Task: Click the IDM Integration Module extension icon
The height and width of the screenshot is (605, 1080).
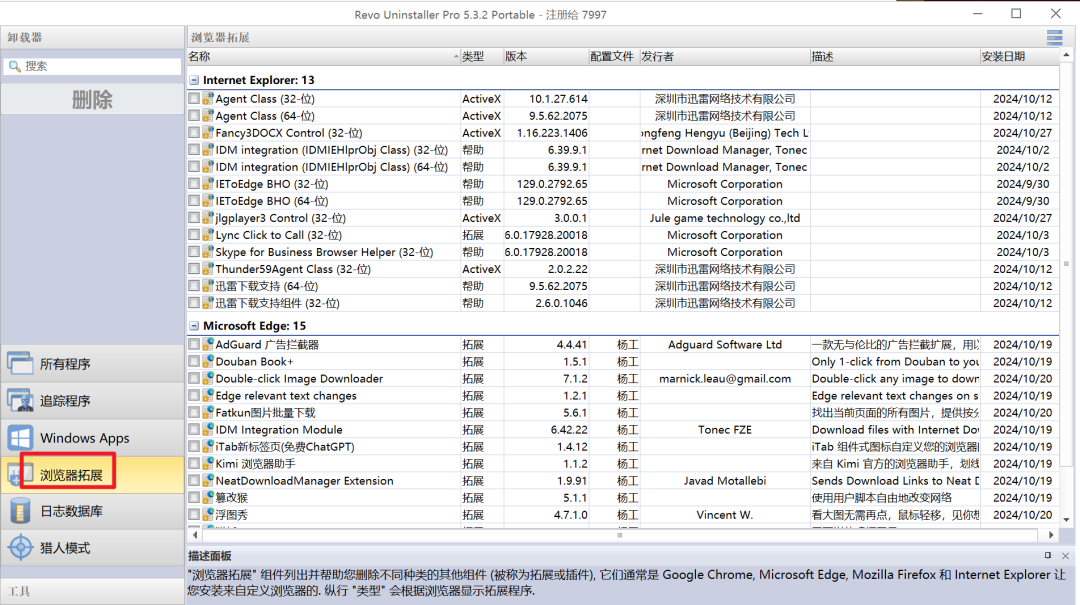Action: coord(208,429)
